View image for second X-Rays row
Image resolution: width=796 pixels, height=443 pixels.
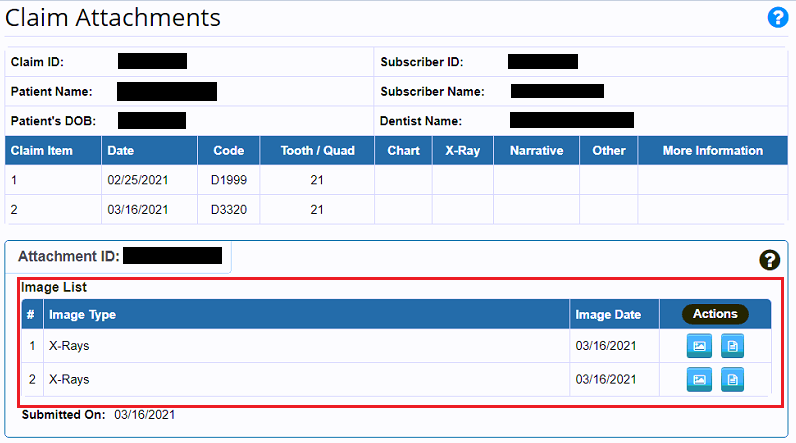(x=700, y=379)
